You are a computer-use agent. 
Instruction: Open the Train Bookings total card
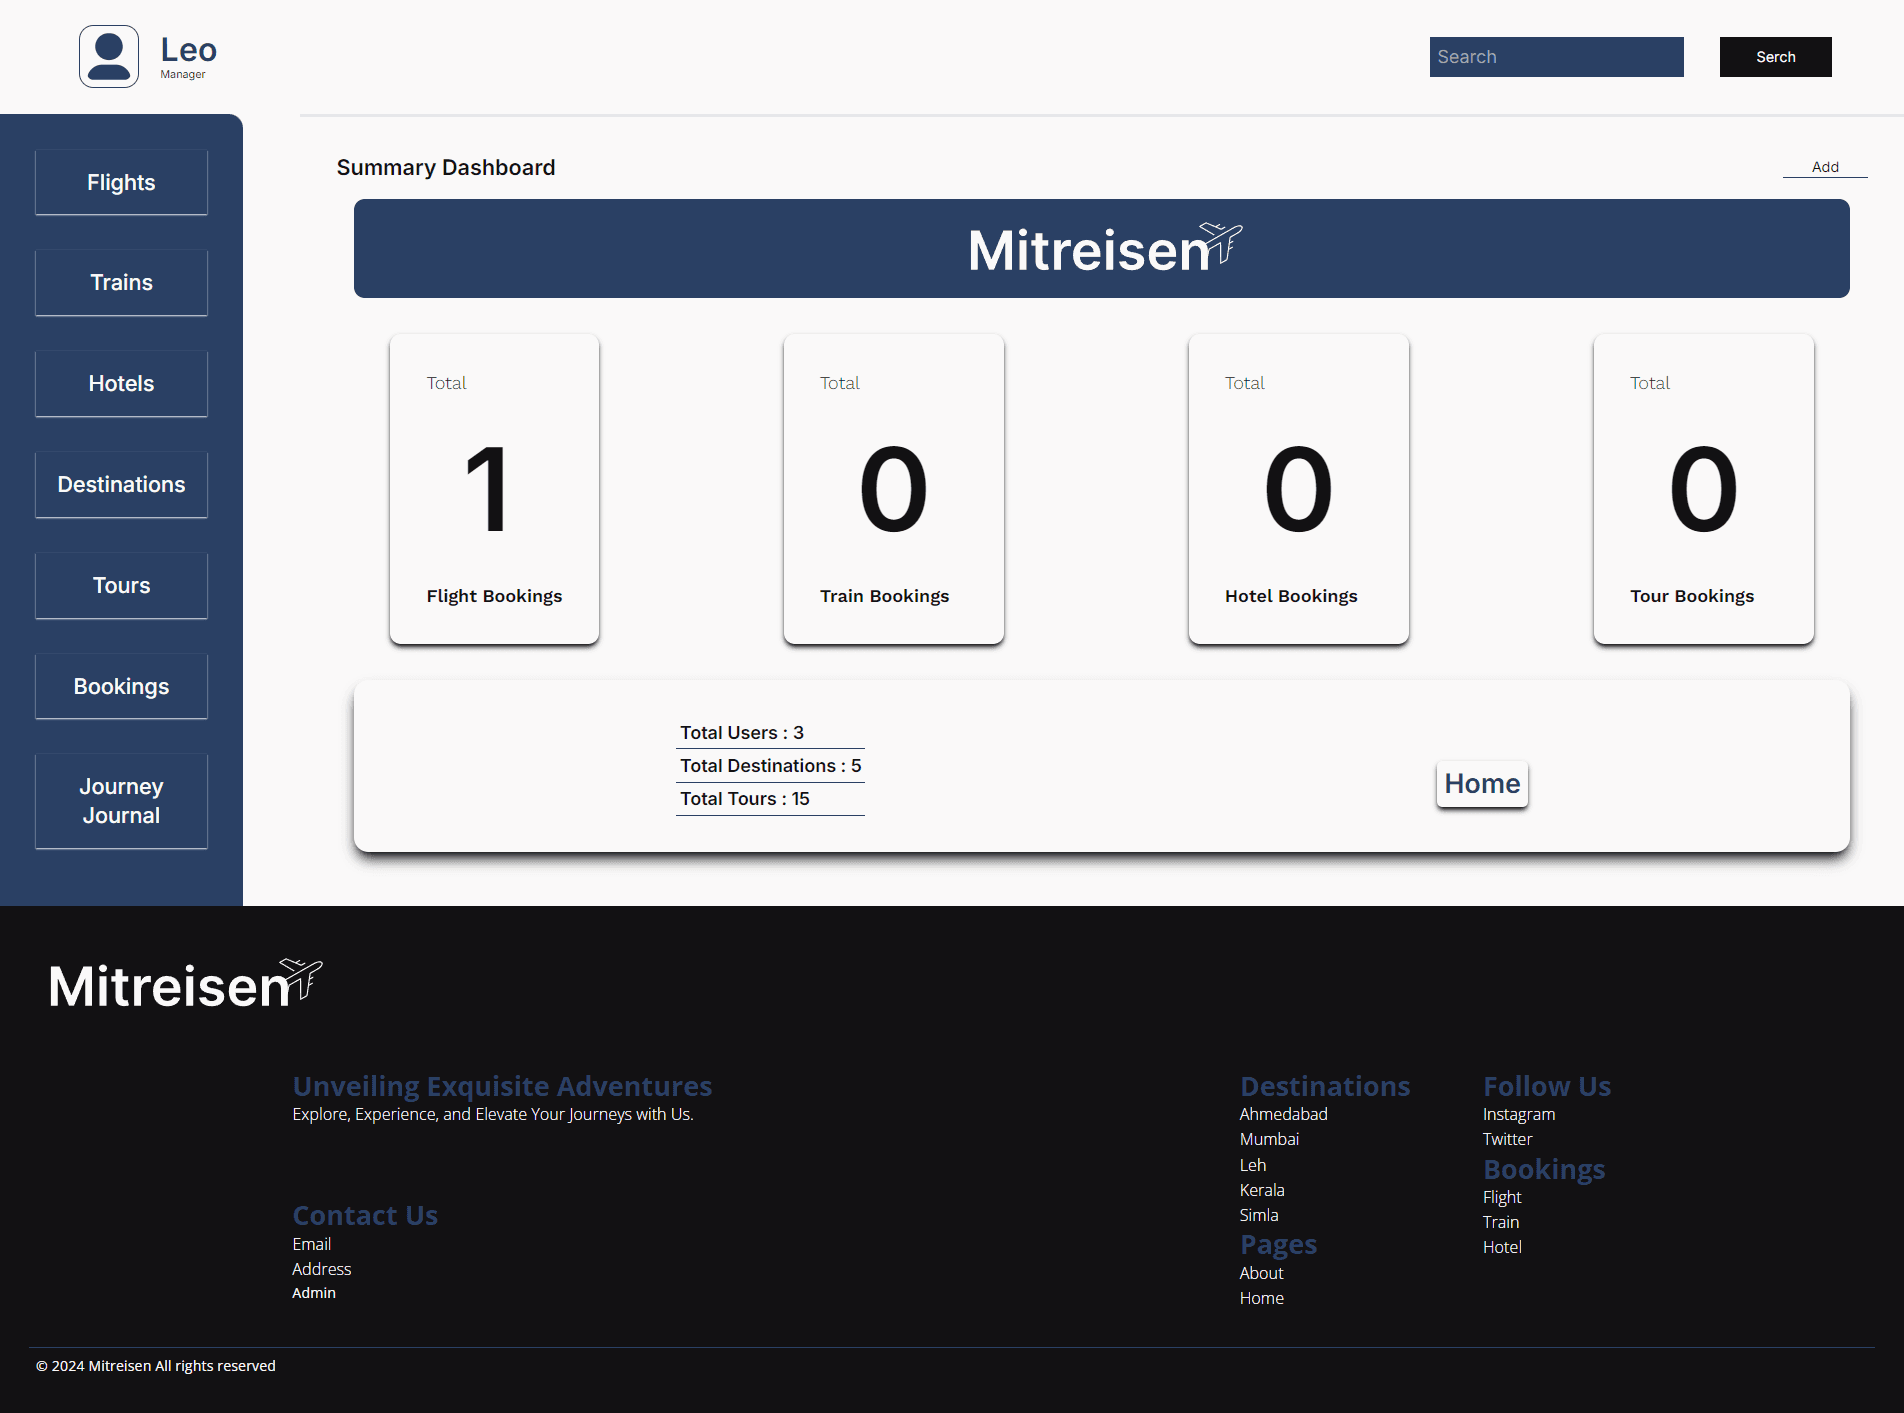click(x=894, y=489)
